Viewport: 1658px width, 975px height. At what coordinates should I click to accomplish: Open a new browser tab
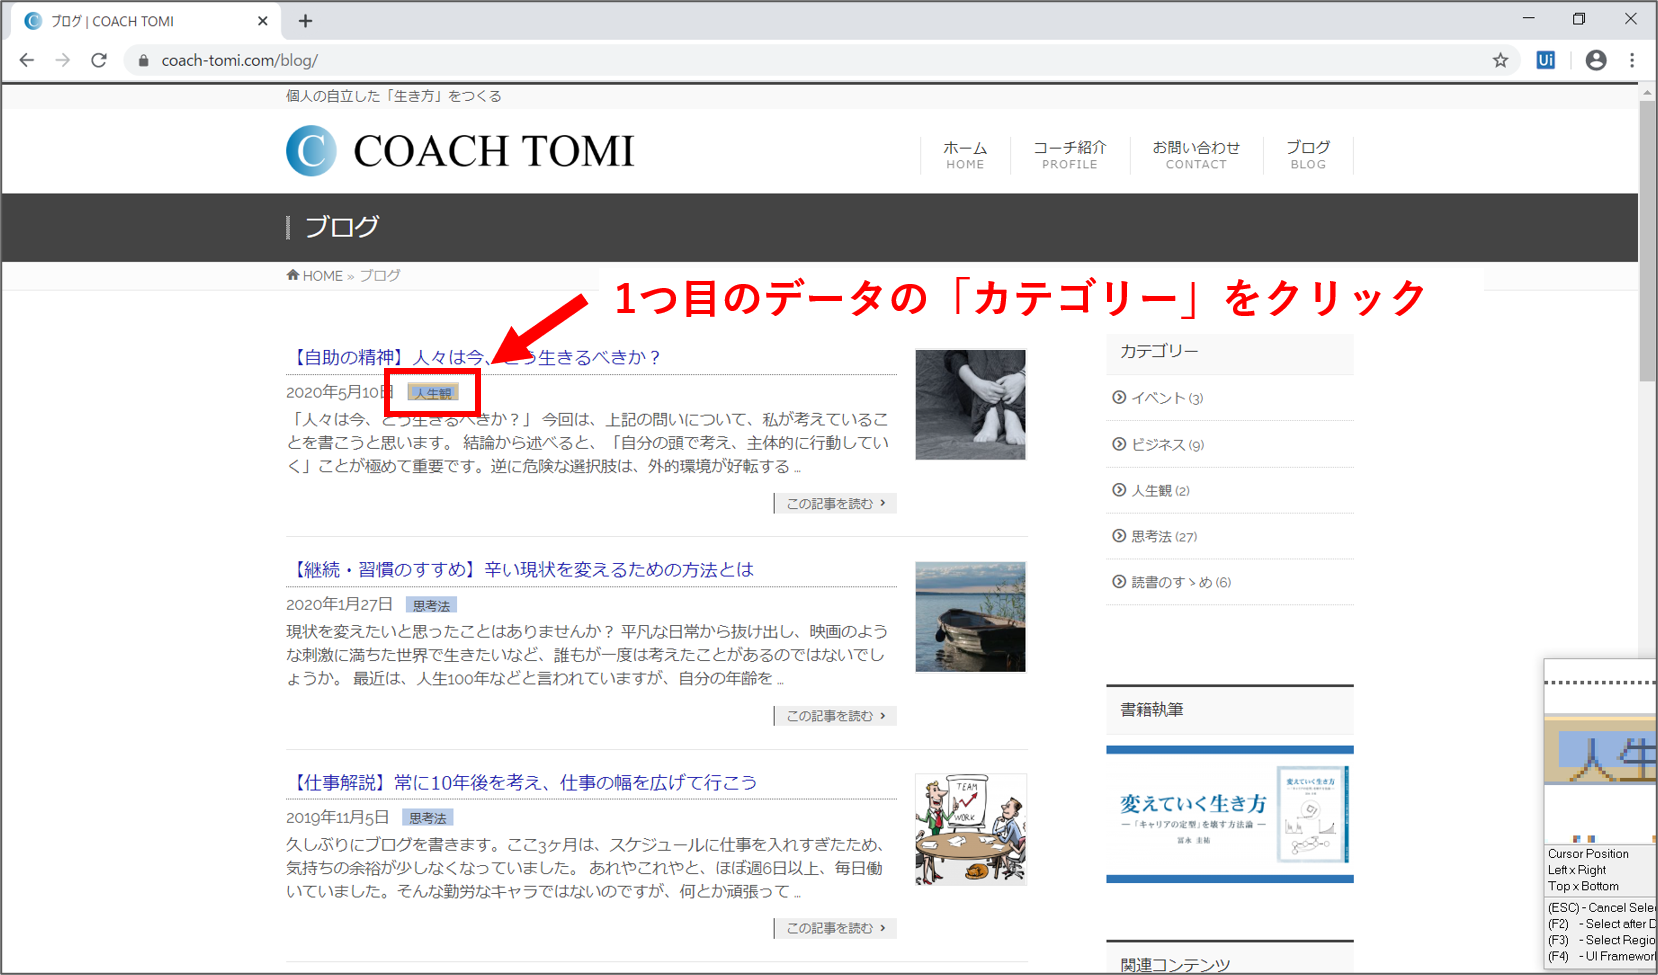coord(306,21)
